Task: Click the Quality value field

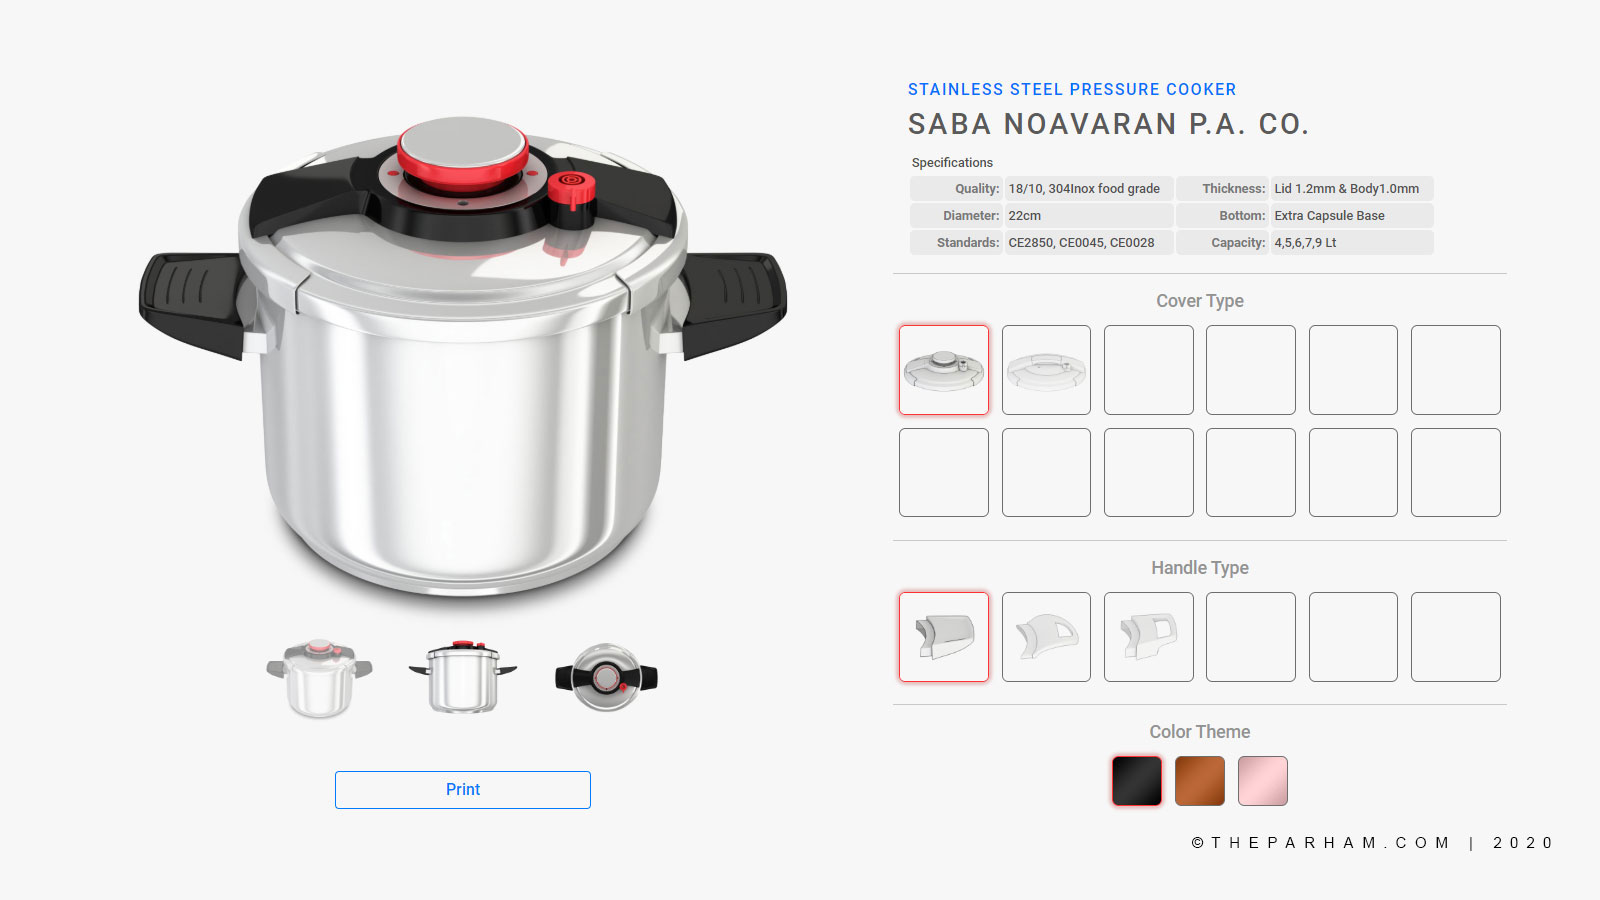Action: (1089, 188)
